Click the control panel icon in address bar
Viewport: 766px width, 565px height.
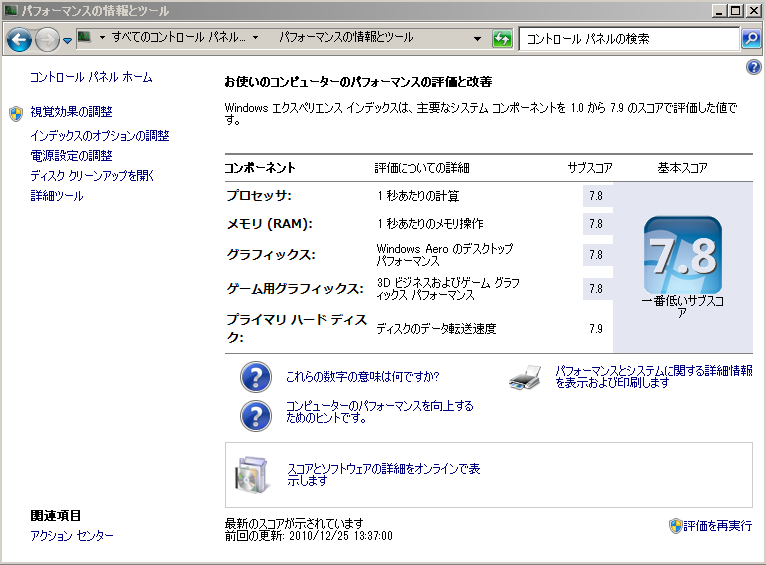point(85,37)
